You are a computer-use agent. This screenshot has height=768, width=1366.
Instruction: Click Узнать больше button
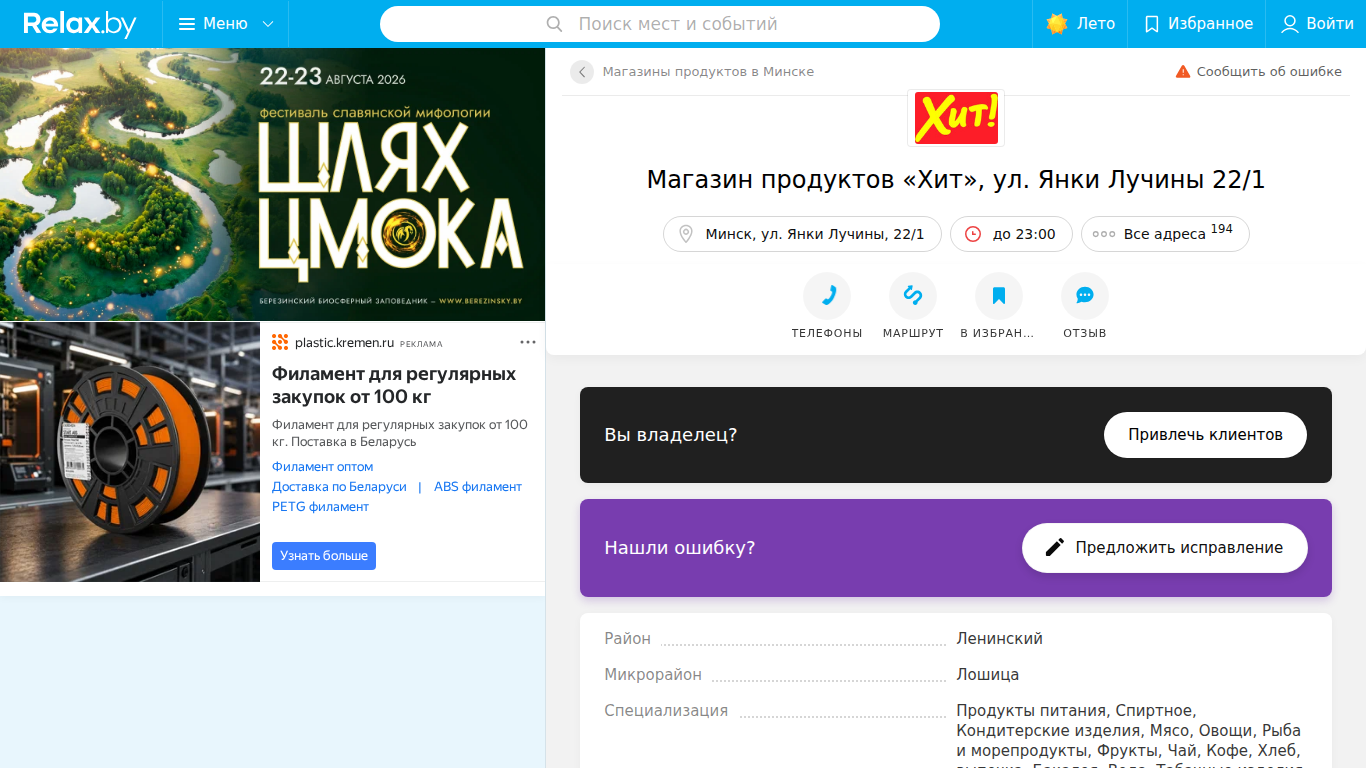[x=324, y=556]
